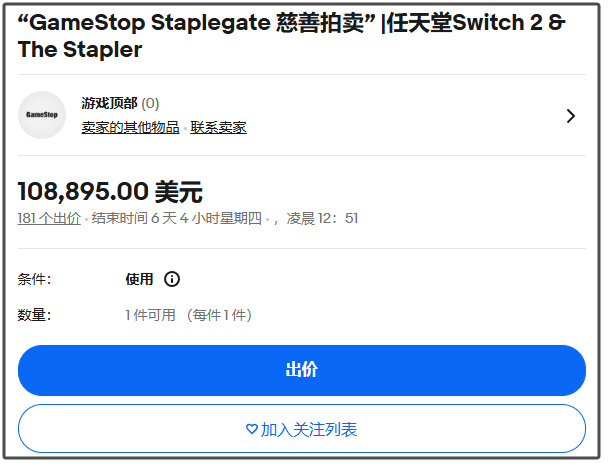611x468 pixels.
Task: Click the 凌晨 12：51 end time
Action: click(322, 218)
